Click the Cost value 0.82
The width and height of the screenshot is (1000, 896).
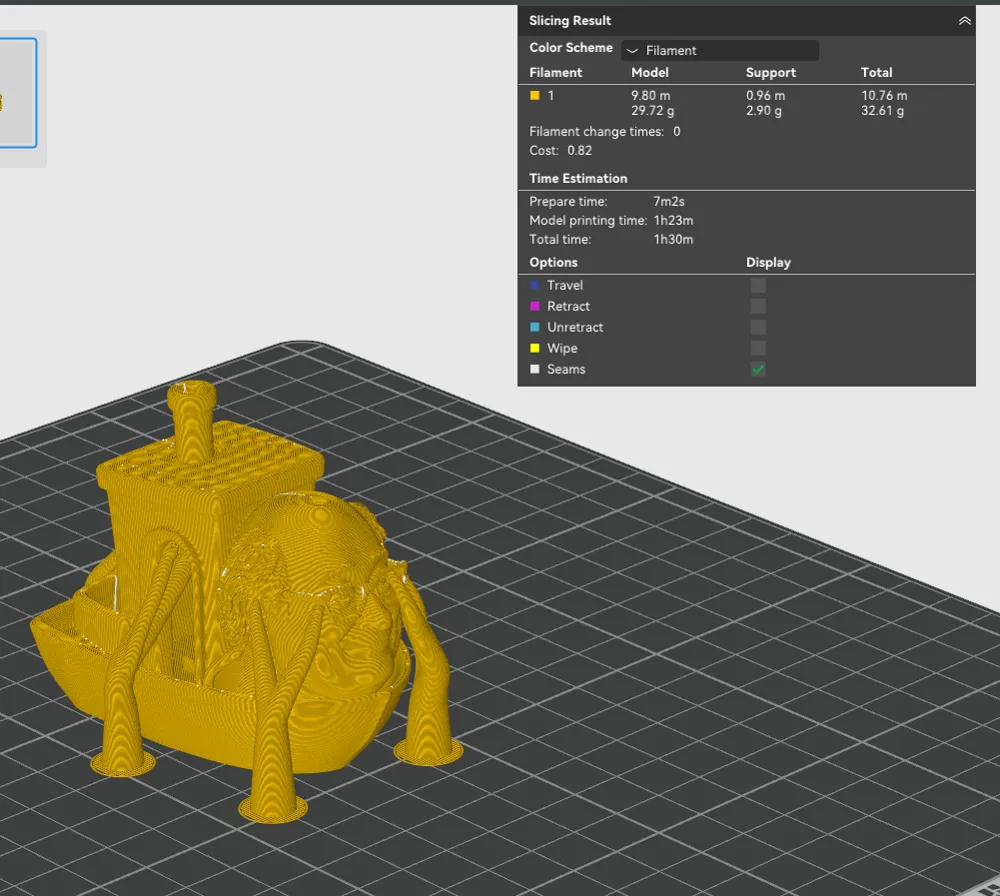[579, 151]
